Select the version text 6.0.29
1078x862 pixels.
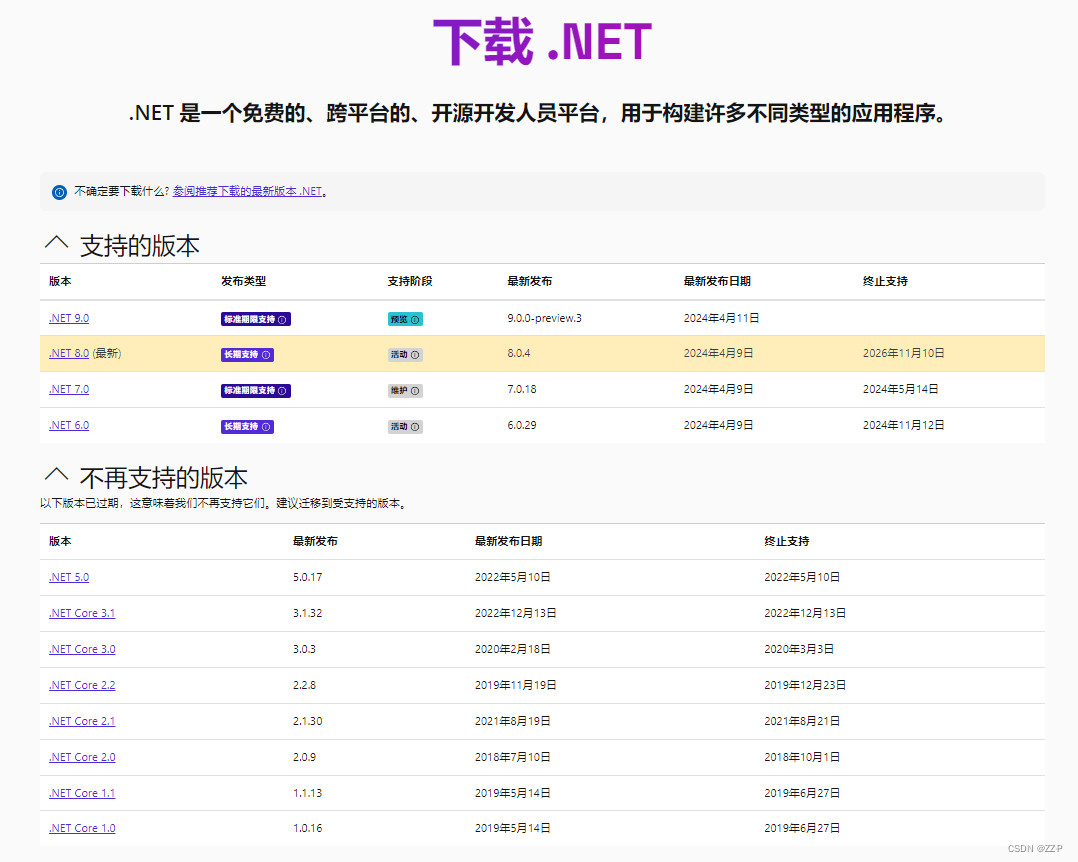pyautogui.click(x=522, y=426)
